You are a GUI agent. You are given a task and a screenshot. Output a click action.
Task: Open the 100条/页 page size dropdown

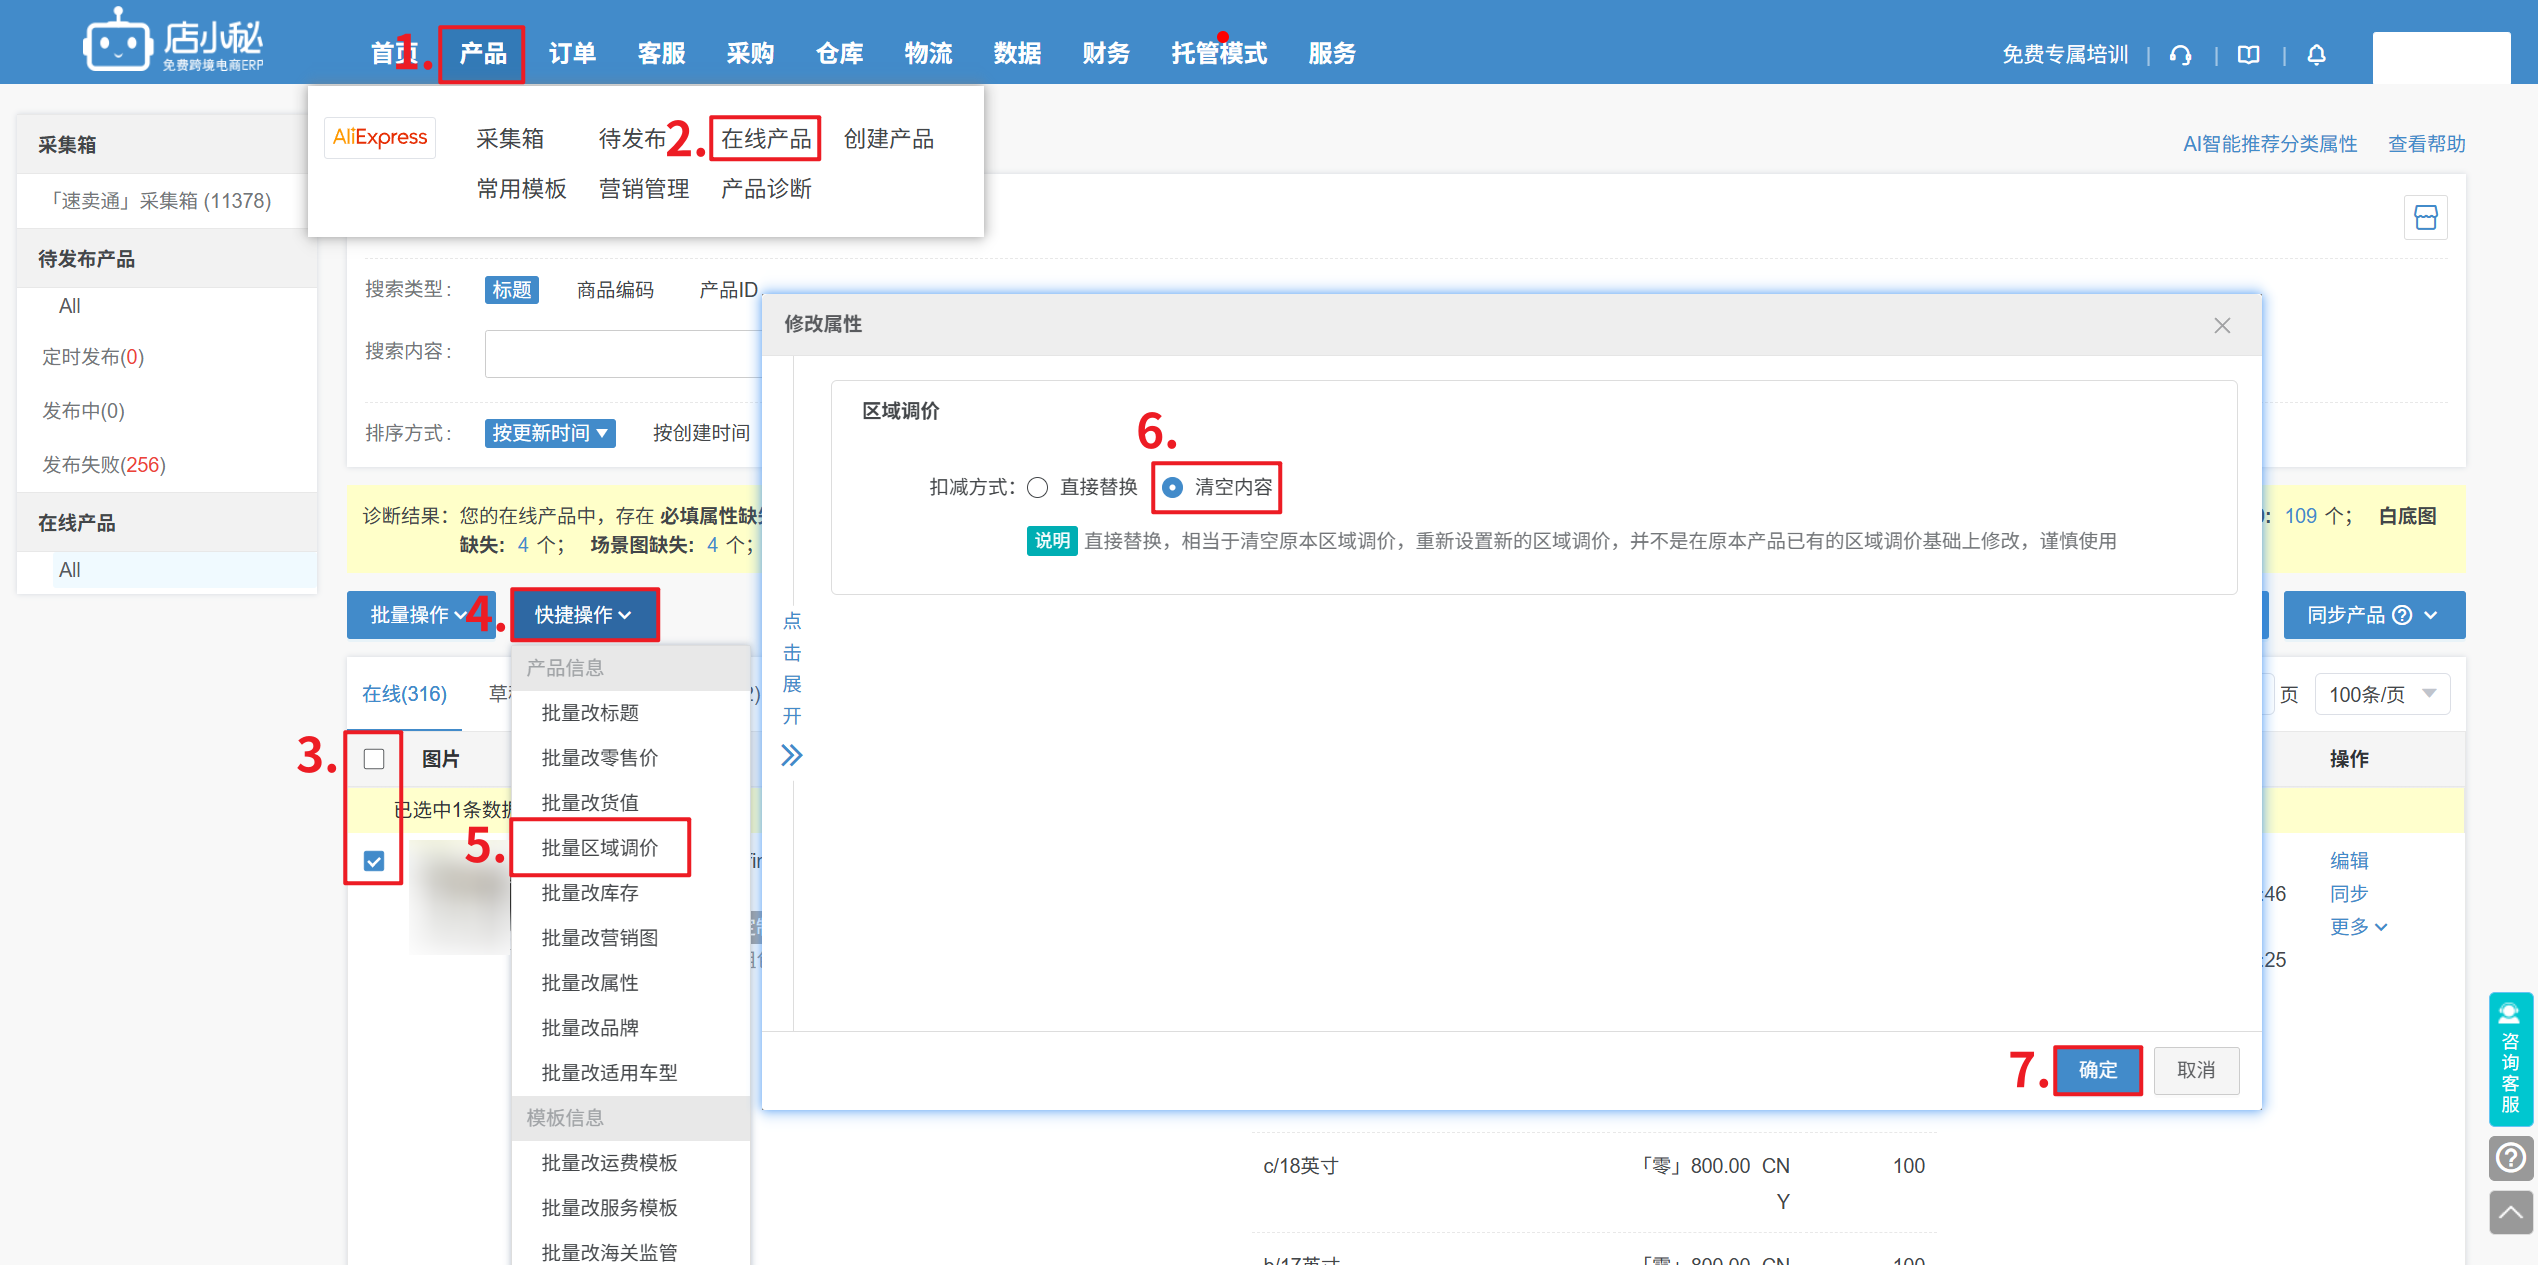coord(2382,694)
